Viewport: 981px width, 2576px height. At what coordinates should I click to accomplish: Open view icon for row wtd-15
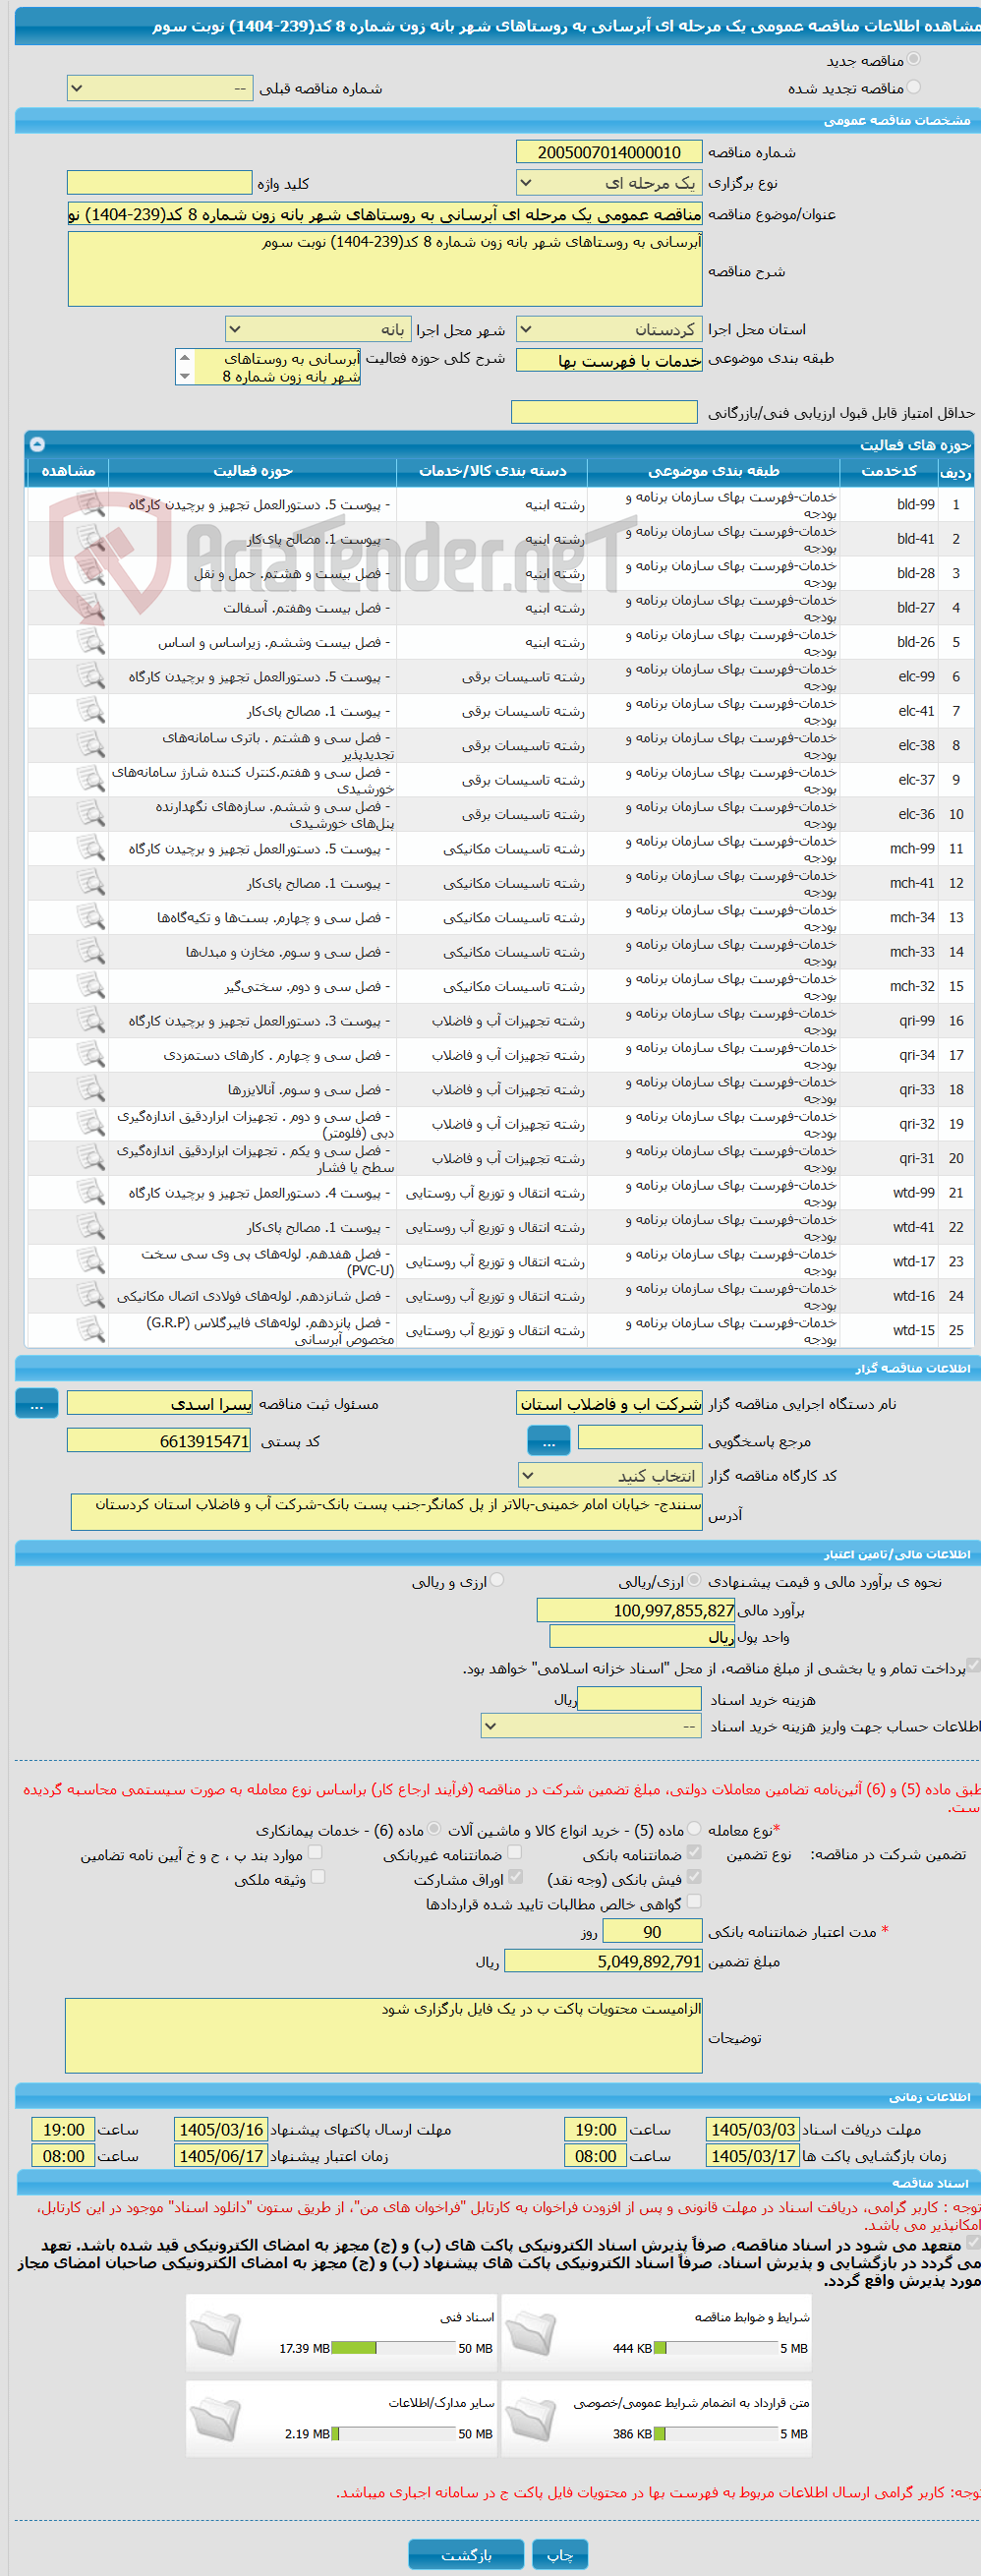(x=91, y=1332)
